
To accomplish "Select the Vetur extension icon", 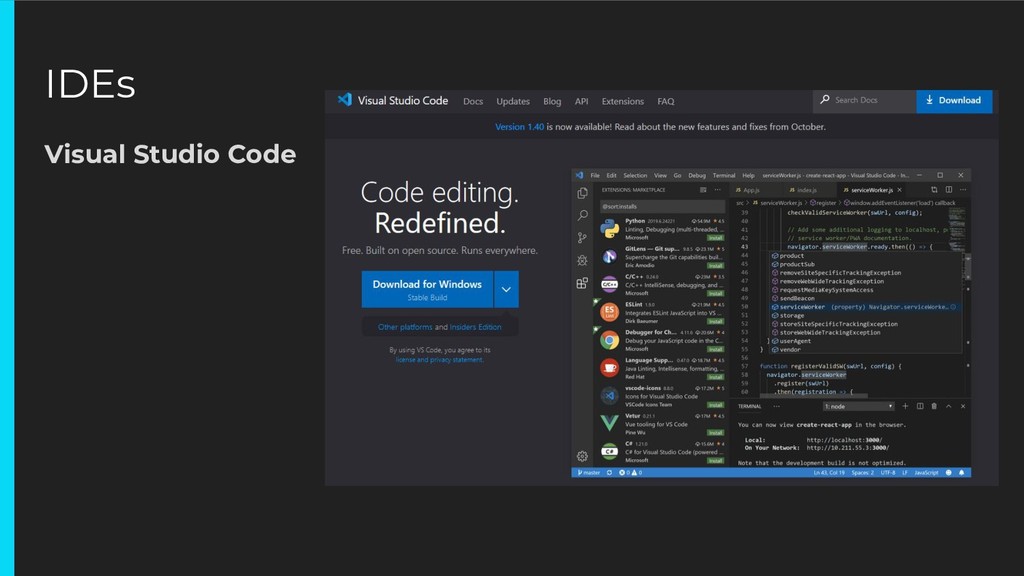I will tap(609, 423).
